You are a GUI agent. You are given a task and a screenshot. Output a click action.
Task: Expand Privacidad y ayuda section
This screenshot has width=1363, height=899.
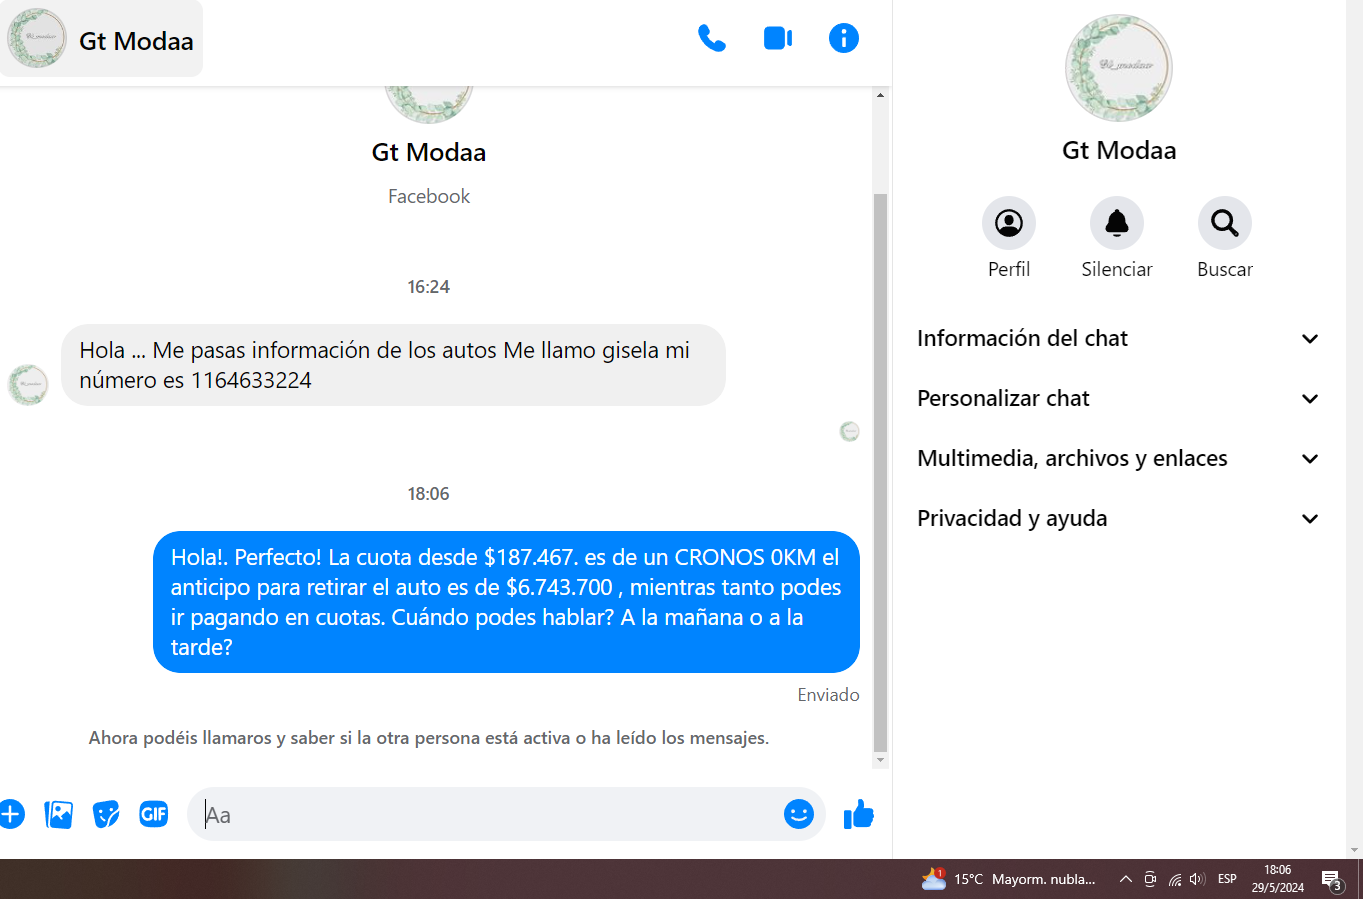point(1119,519)
